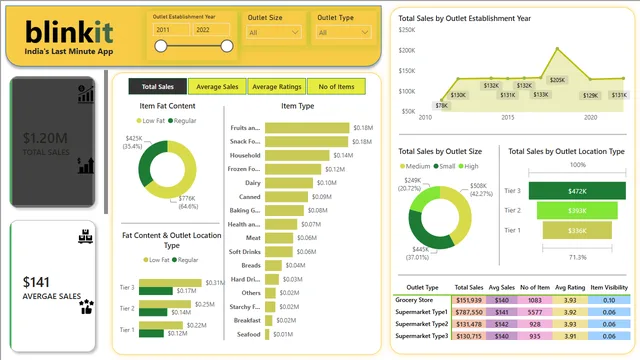Open the Outlet Type dropdown
The height and width of the screenshot is (360, 640).
pyautogui.click(x=343, y=32)
